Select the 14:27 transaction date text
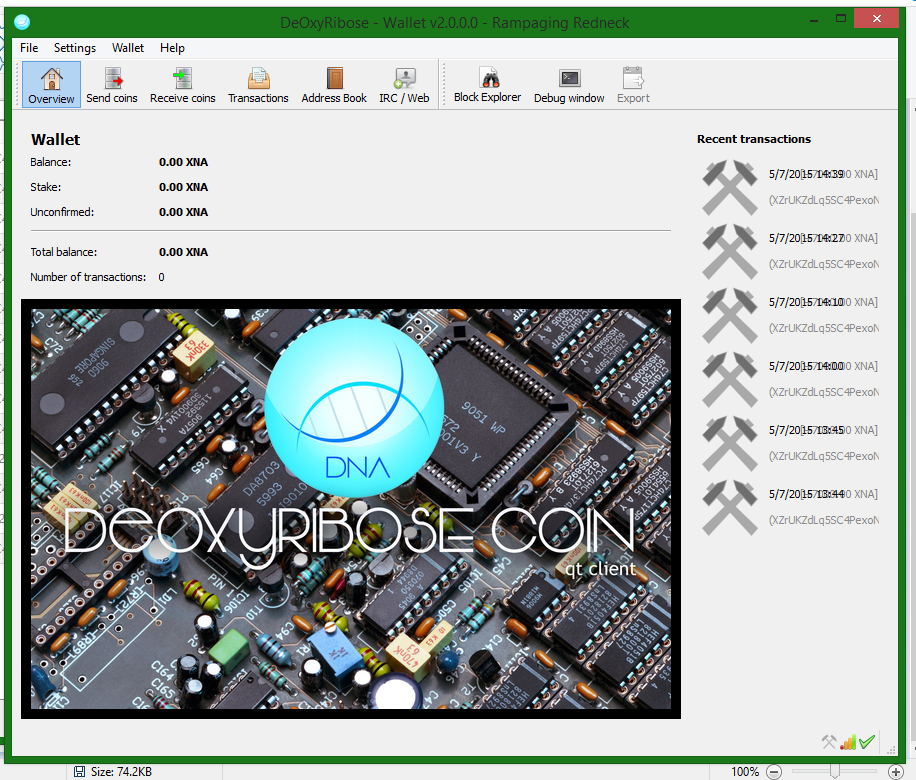 [x=806, y=238]
